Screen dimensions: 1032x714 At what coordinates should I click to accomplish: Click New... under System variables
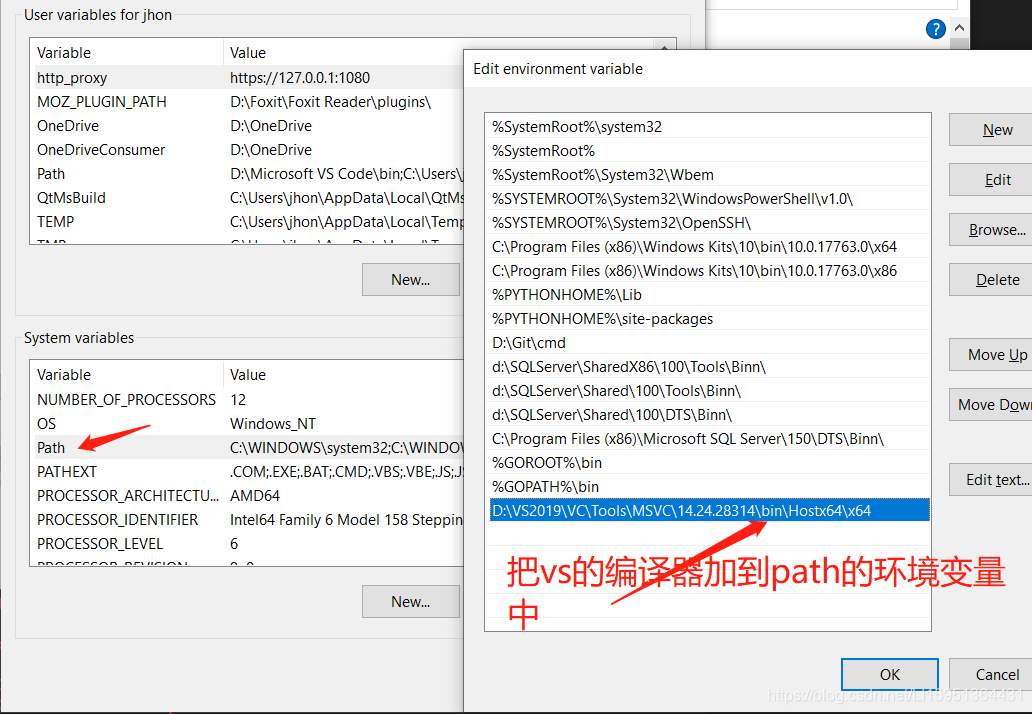411,601
